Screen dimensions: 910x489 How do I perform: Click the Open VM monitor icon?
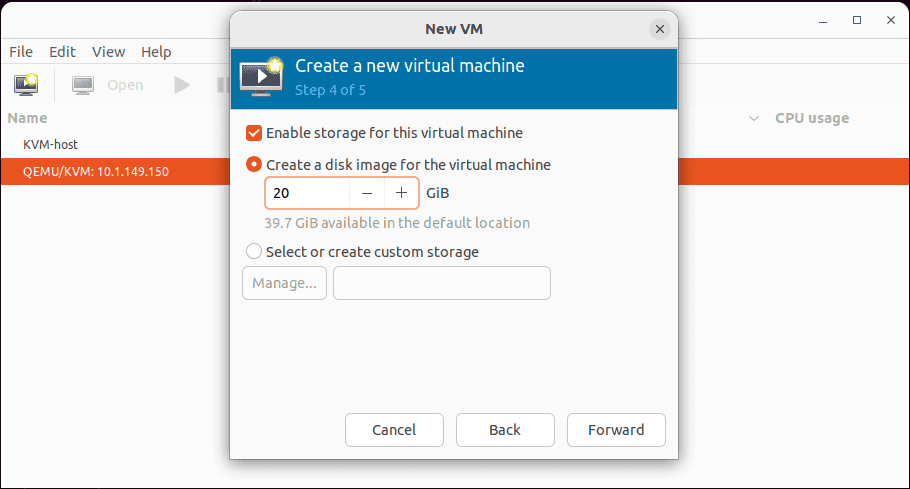pos(83,85)
